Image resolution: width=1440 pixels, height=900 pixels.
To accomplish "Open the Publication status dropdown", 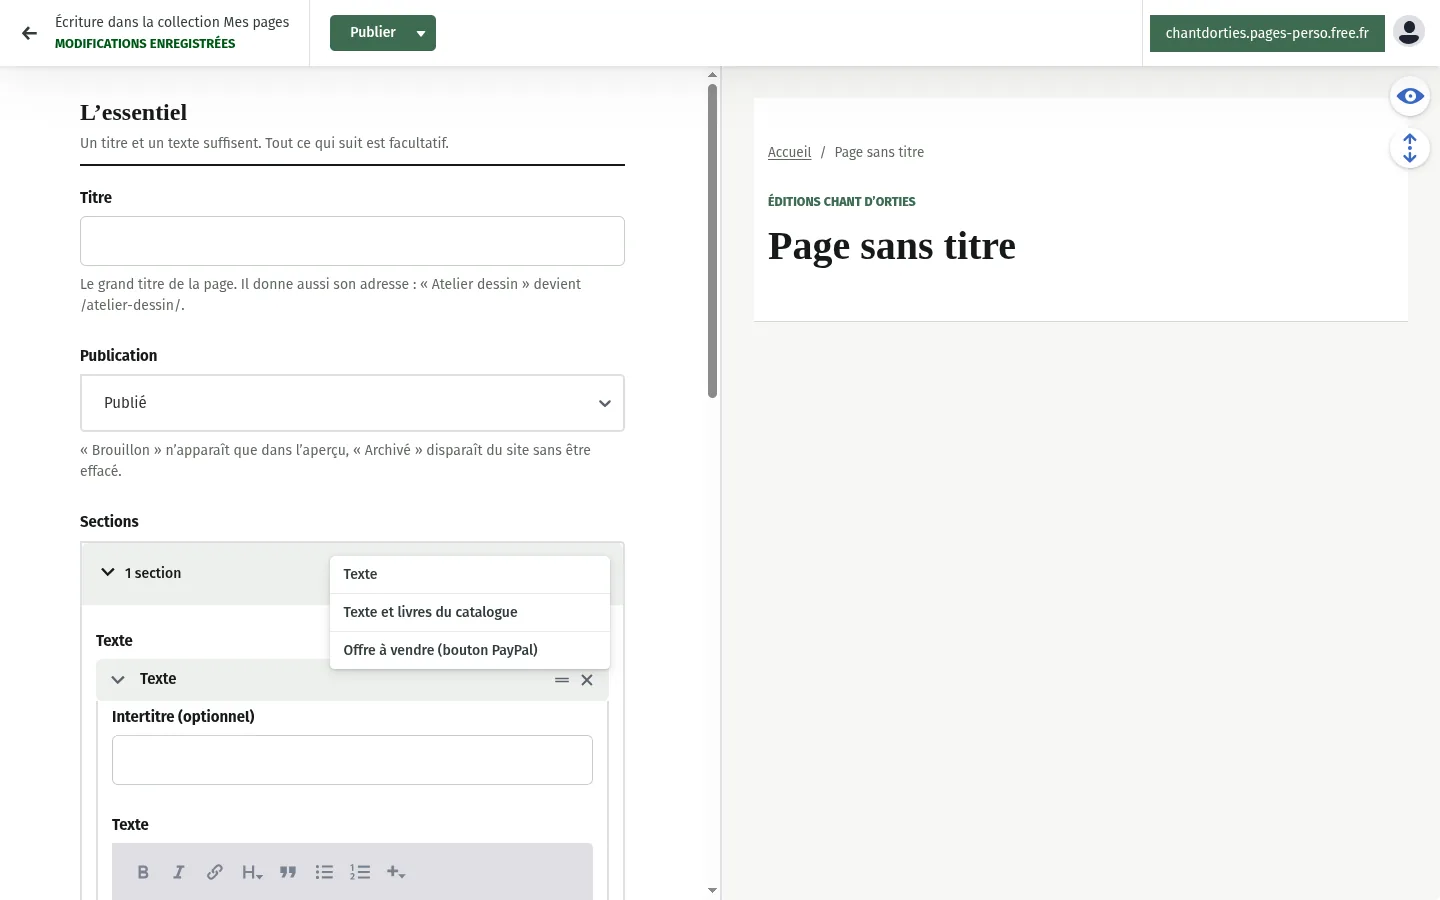I will pyautogui.click(x=352, y=403).
